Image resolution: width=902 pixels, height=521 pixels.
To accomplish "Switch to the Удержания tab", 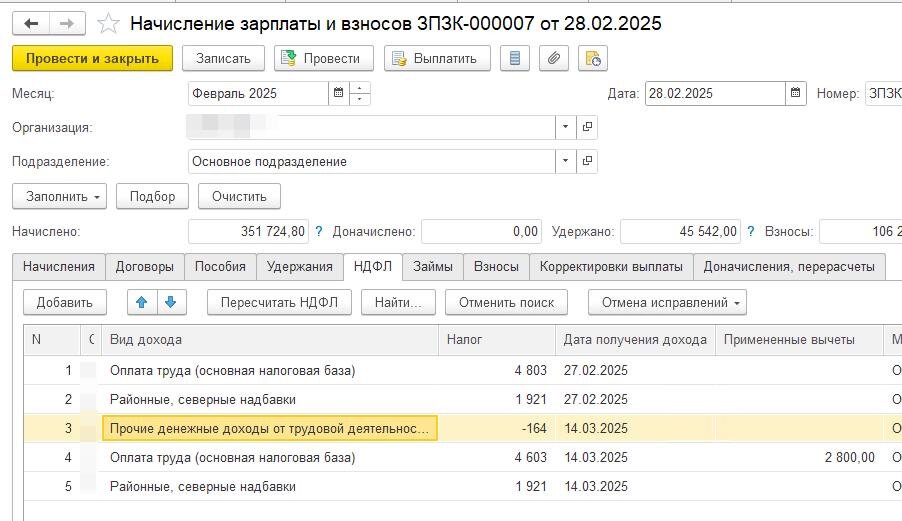I will point(300,267).
